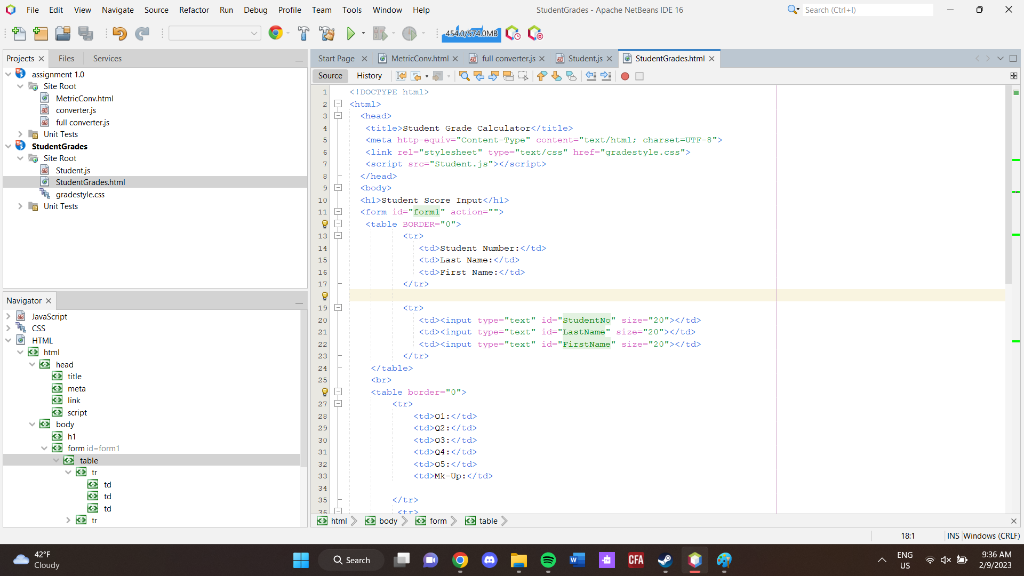Toggle bookmark icon in editor toolbar

point(572,76)
